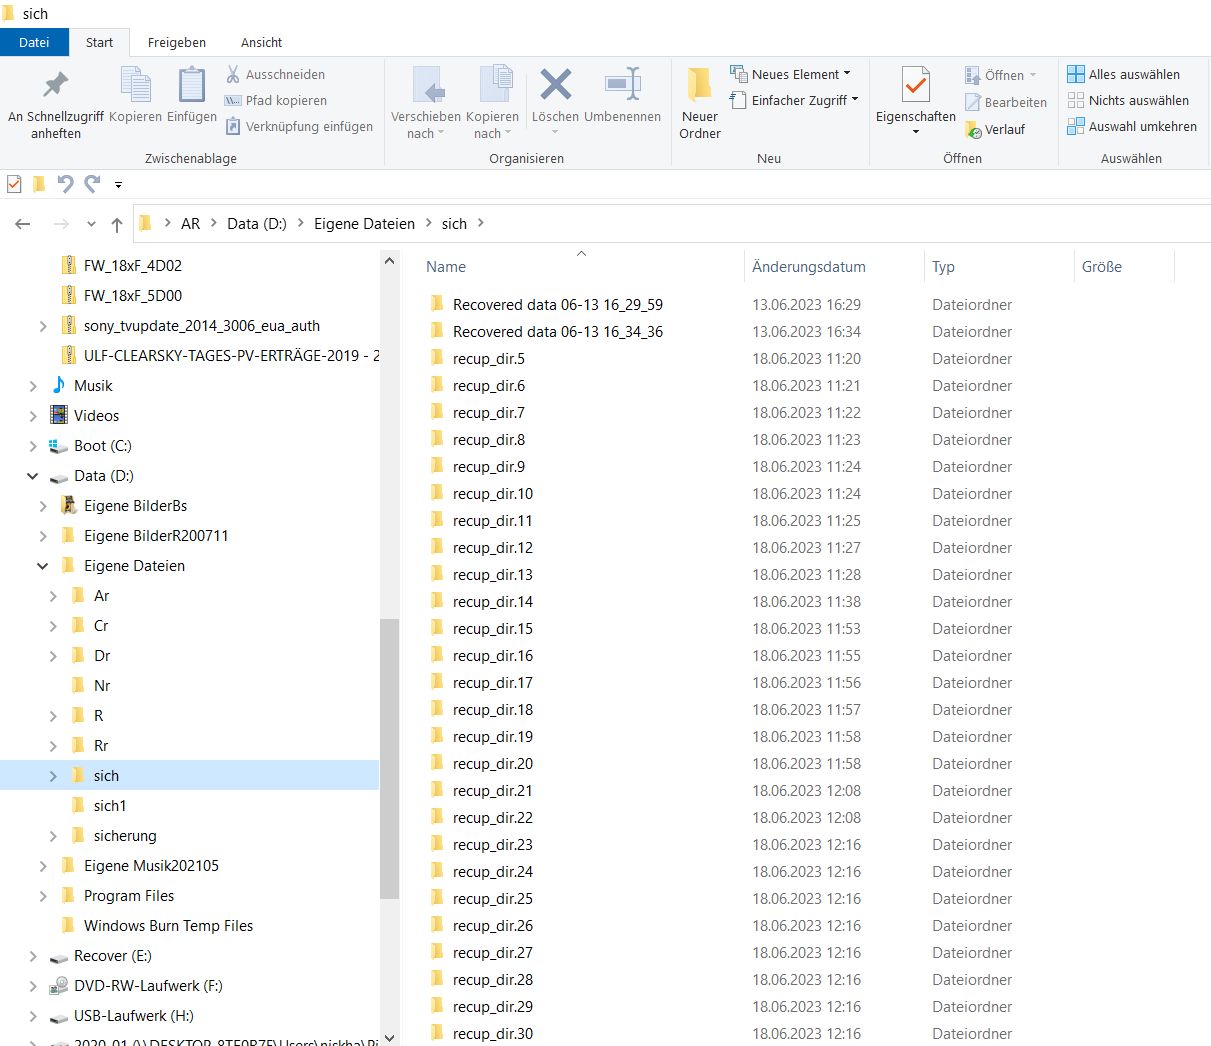1211x1046 pixels.
Task: Create a Neuer Ordner
Action: pyautogui.click(x=700, y=104)
